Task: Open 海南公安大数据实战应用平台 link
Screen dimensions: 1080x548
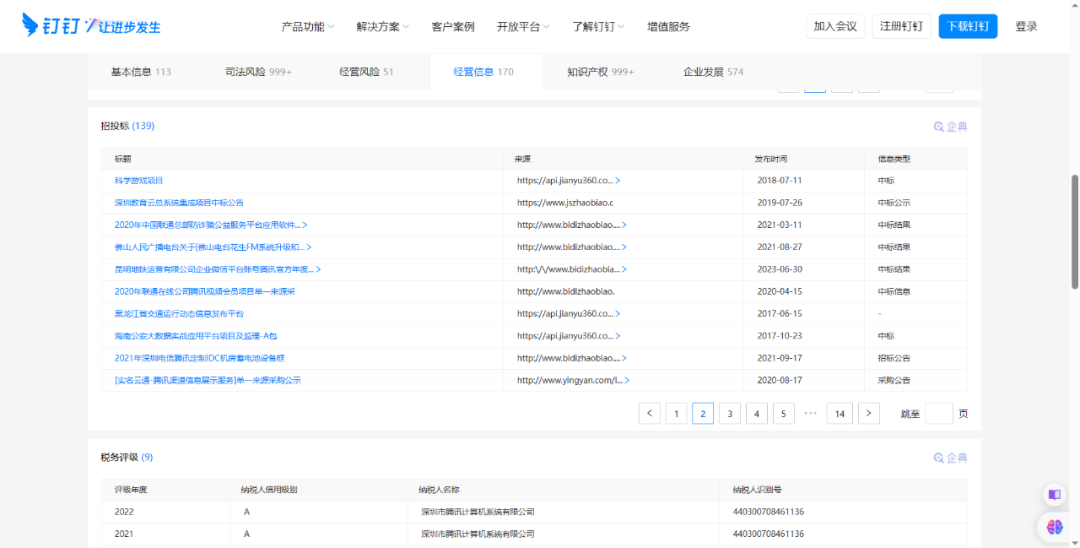Action: point(196,336)
